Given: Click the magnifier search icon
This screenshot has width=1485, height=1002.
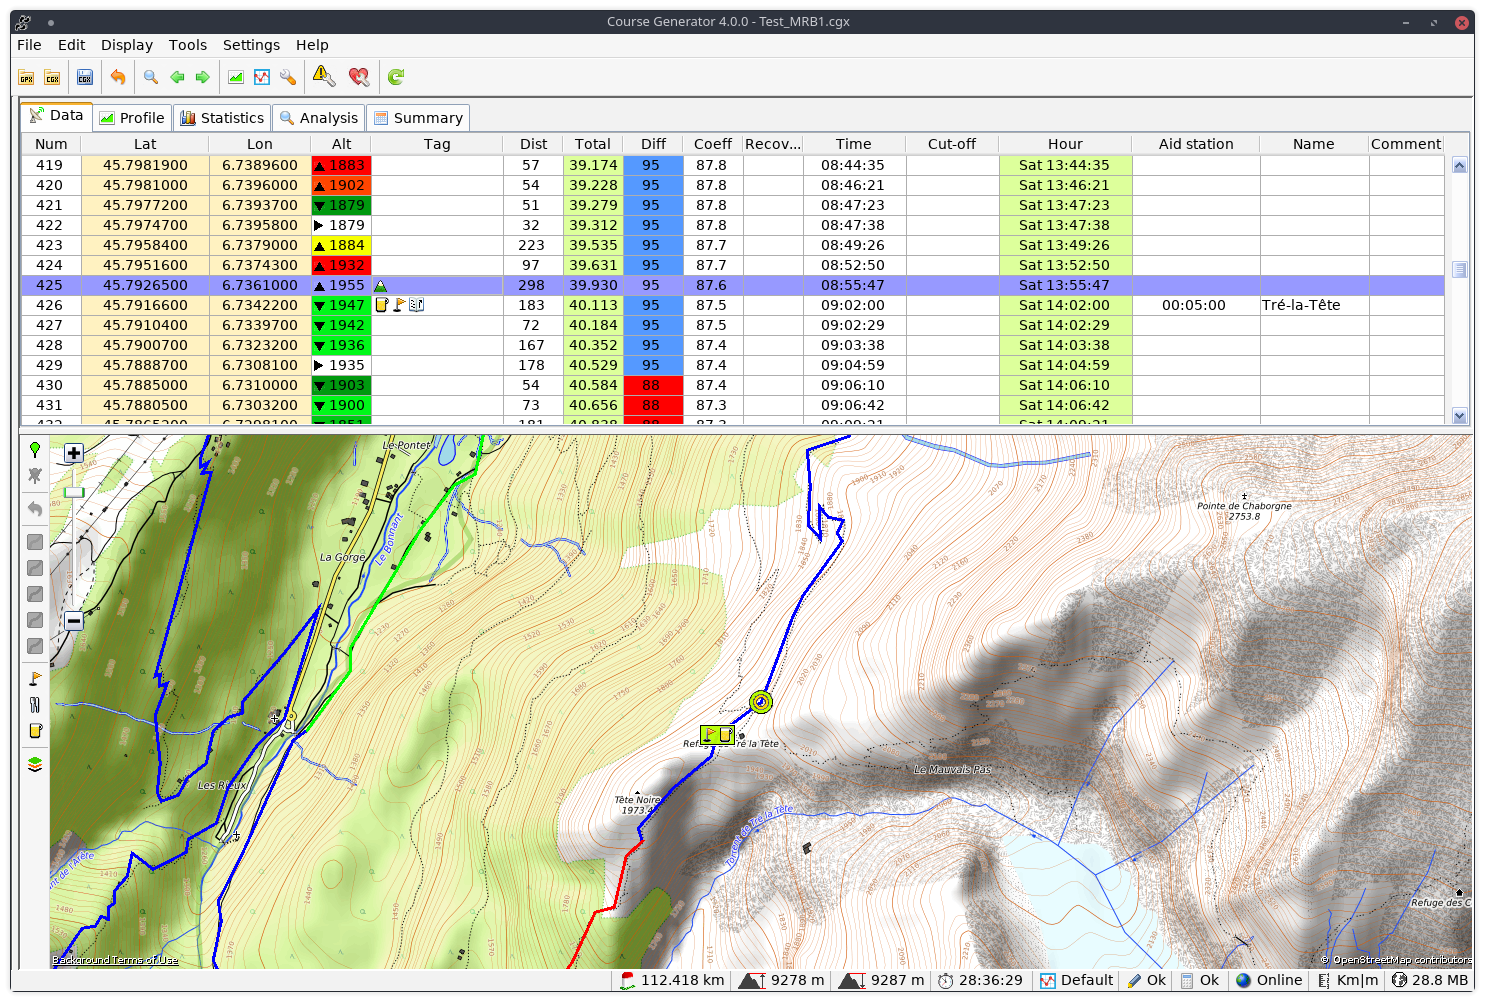Looking at the screenshot, I should [151, 78].
